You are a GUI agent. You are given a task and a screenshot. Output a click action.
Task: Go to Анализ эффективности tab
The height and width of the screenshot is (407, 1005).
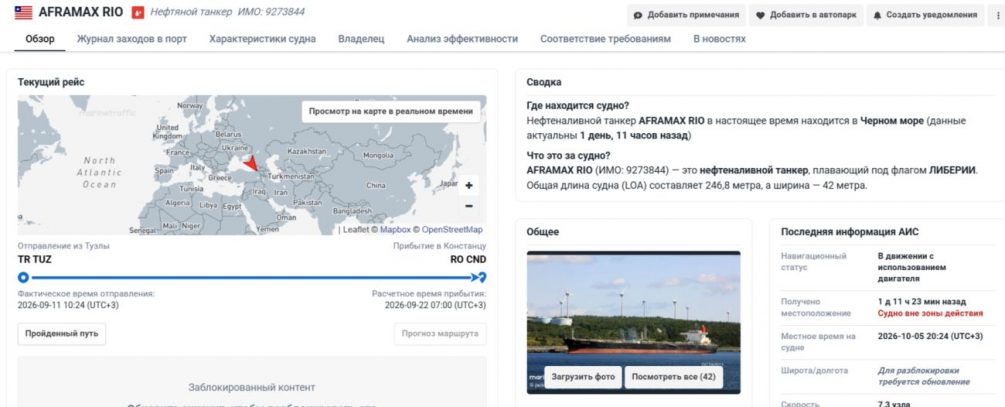[462, 38]
